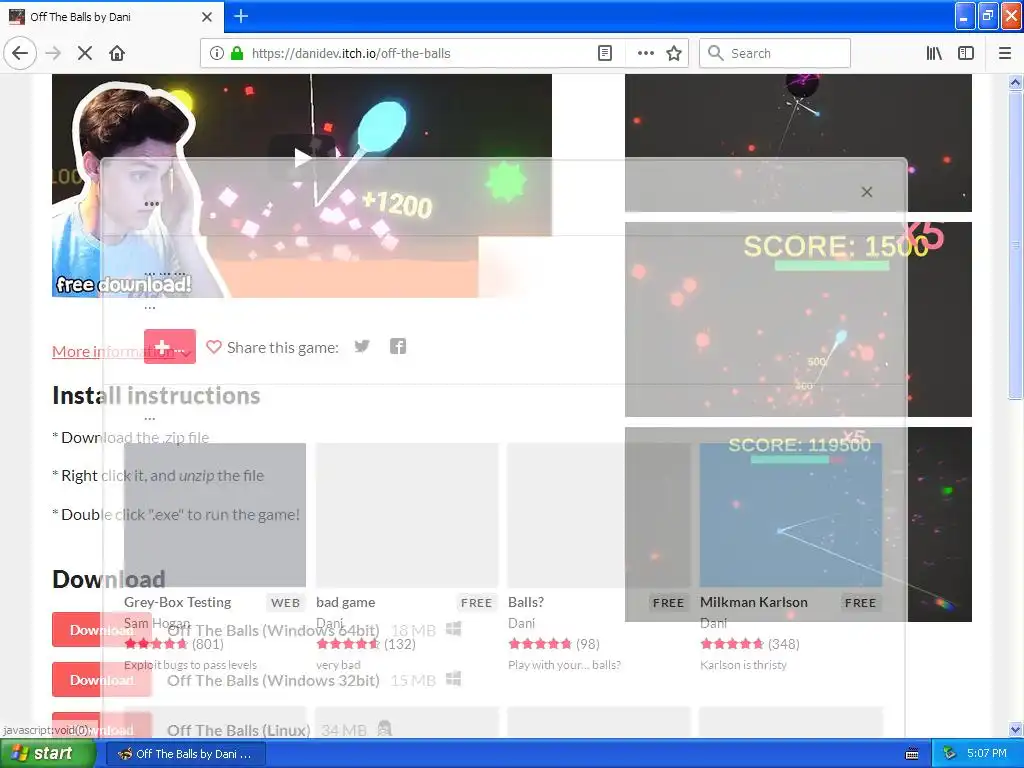Click the FREE tag on Milkman Karlson
Viewport: 1024px width, 768px height.
tap(860, 603)
